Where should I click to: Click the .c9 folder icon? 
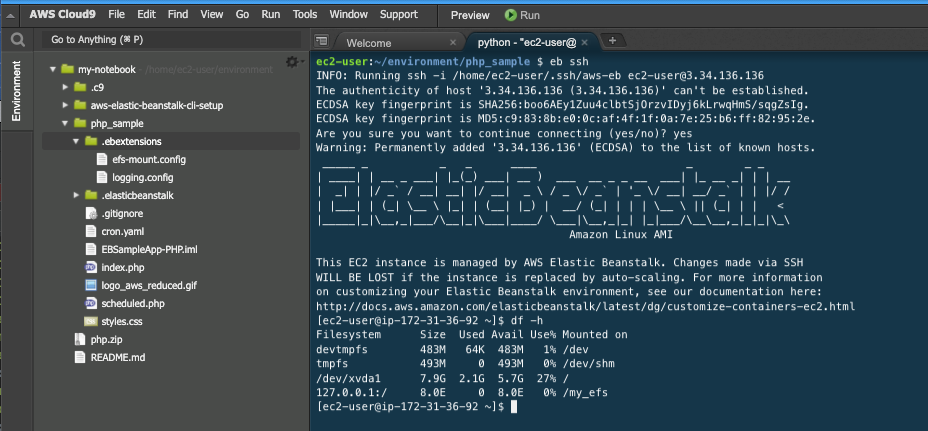(x=80, y=87)
